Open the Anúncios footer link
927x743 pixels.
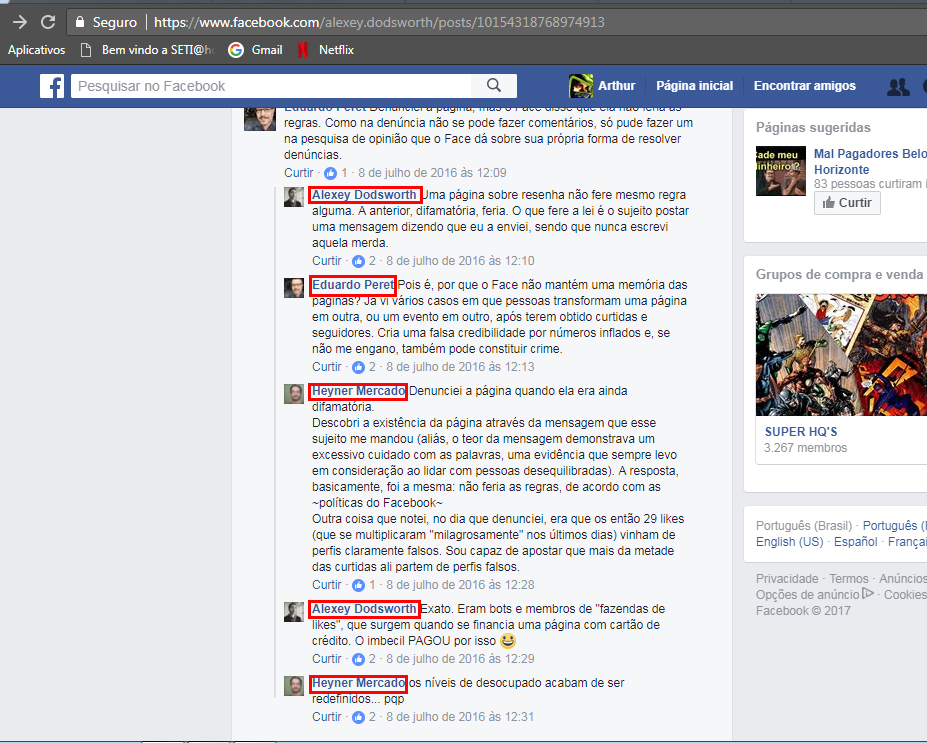[903, 579]
